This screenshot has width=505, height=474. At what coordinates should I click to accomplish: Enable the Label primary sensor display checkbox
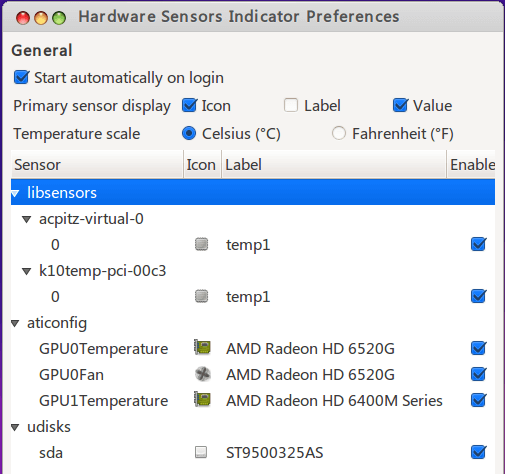pos(291,105)
